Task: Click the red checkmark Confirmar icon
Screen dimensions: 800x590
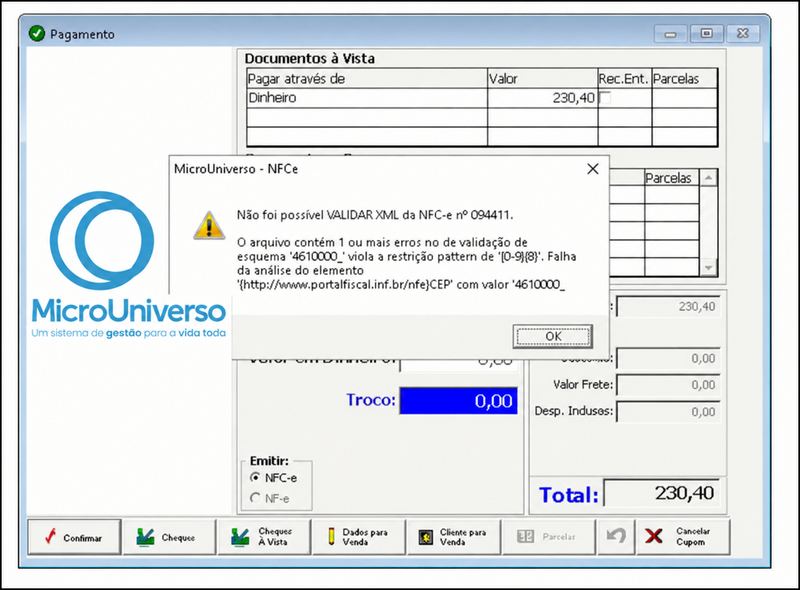Action: pyautogui.click(x=50, y=537)
